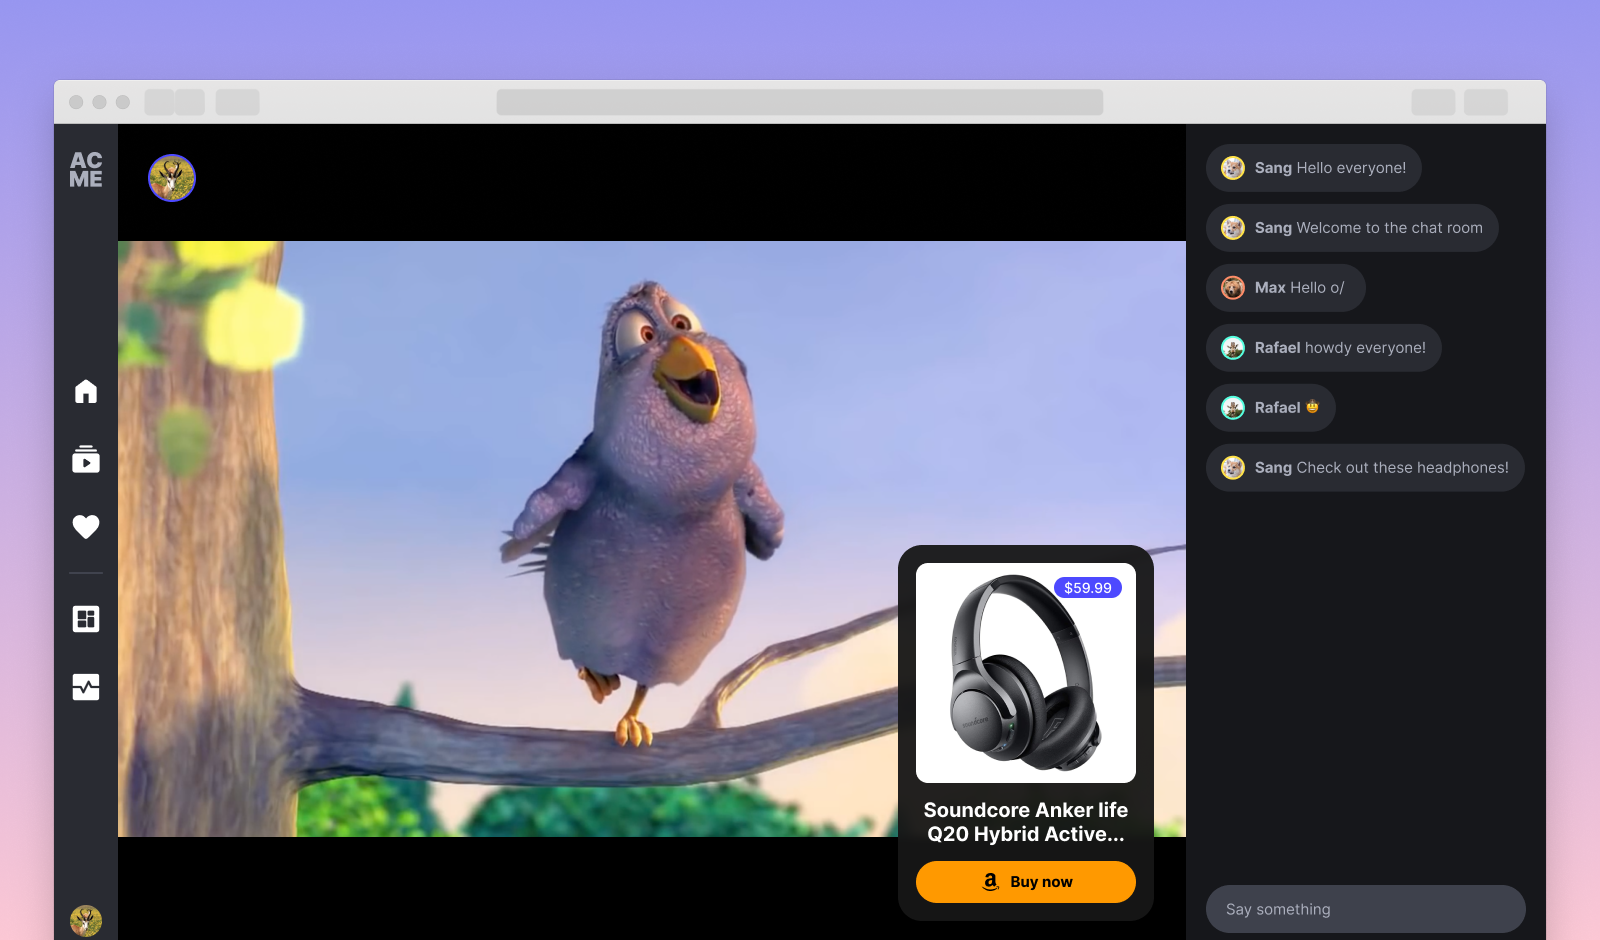Focus the Say something chat input
This screenshot has width=1600, height=940.
tap(1366, 909)
